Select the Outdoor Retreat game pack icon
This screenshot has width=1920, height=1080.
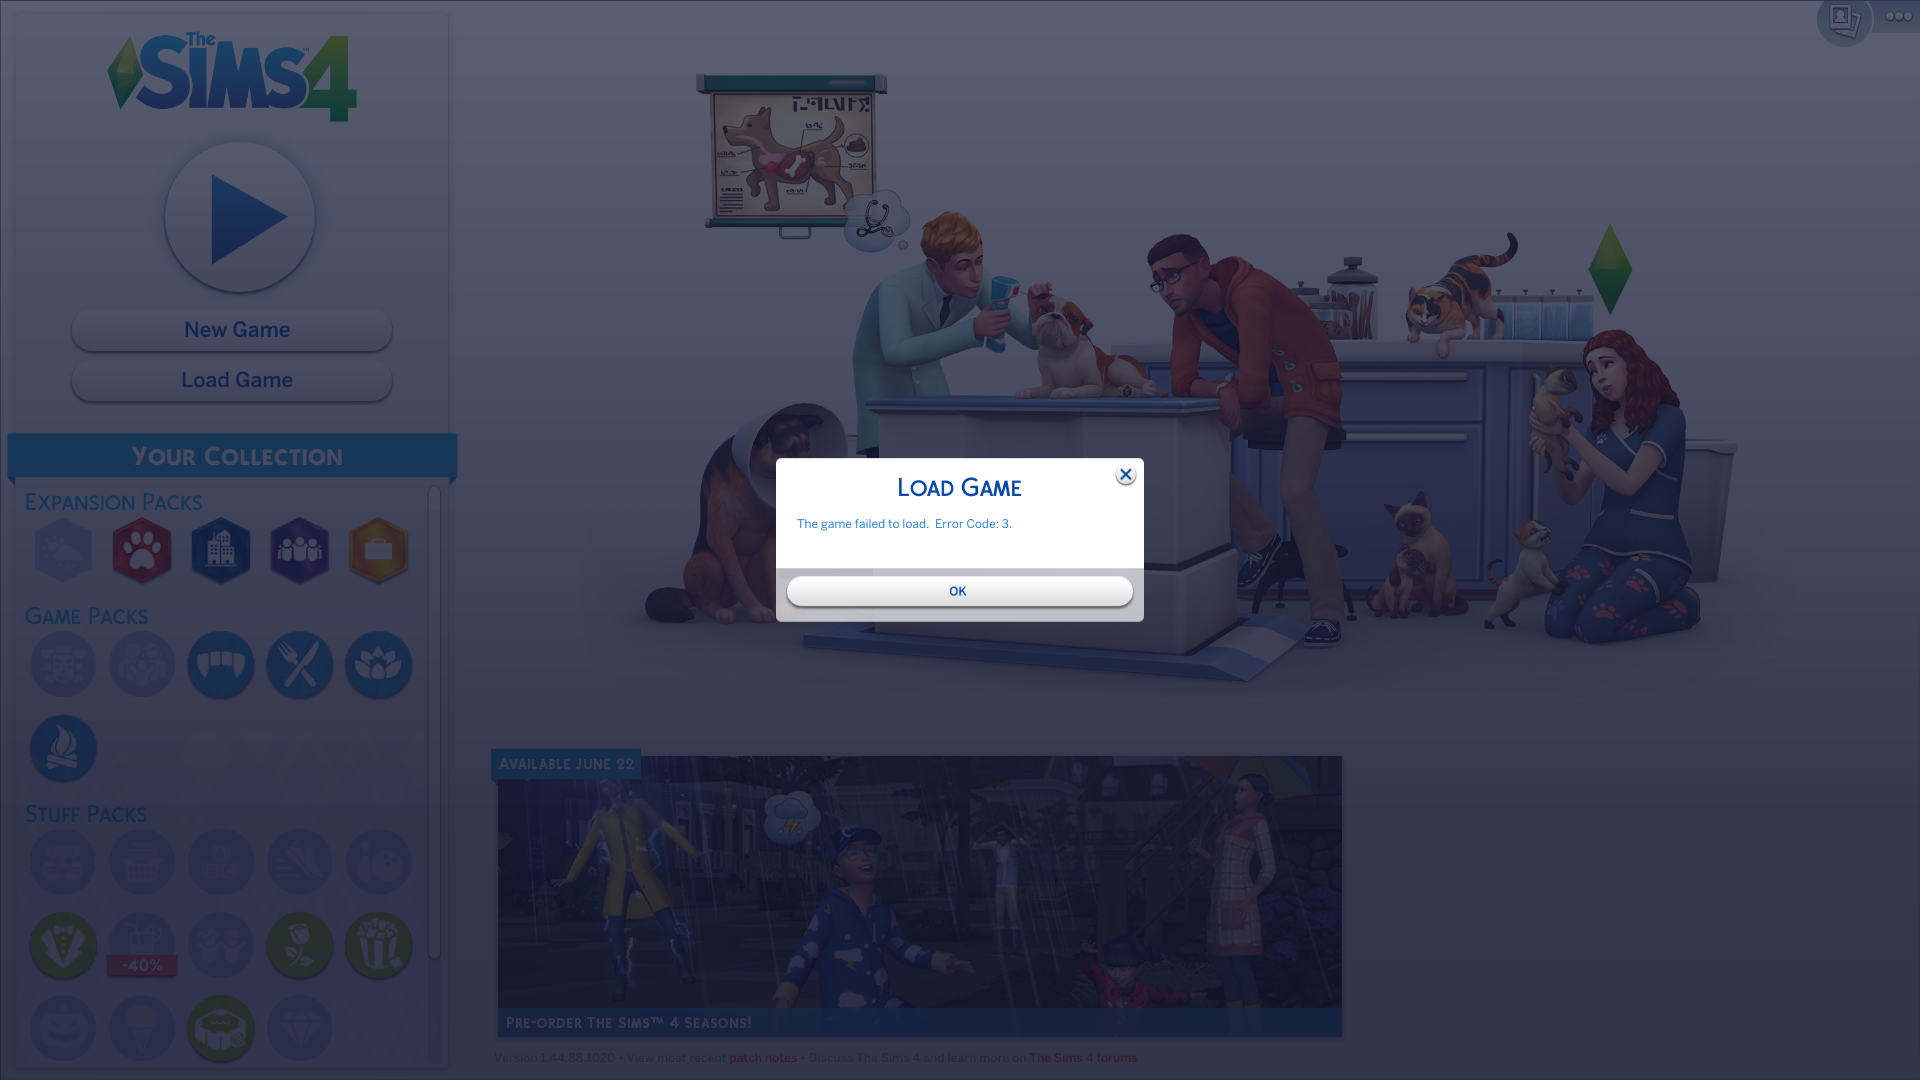(x=62, y=748)
